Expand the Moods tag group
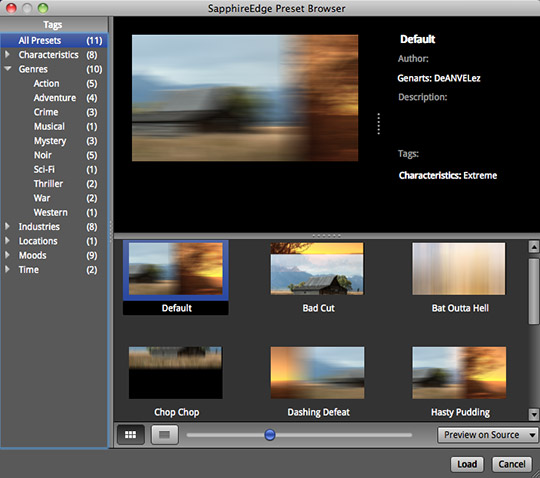Screen dimensions: 540x478 7,255
